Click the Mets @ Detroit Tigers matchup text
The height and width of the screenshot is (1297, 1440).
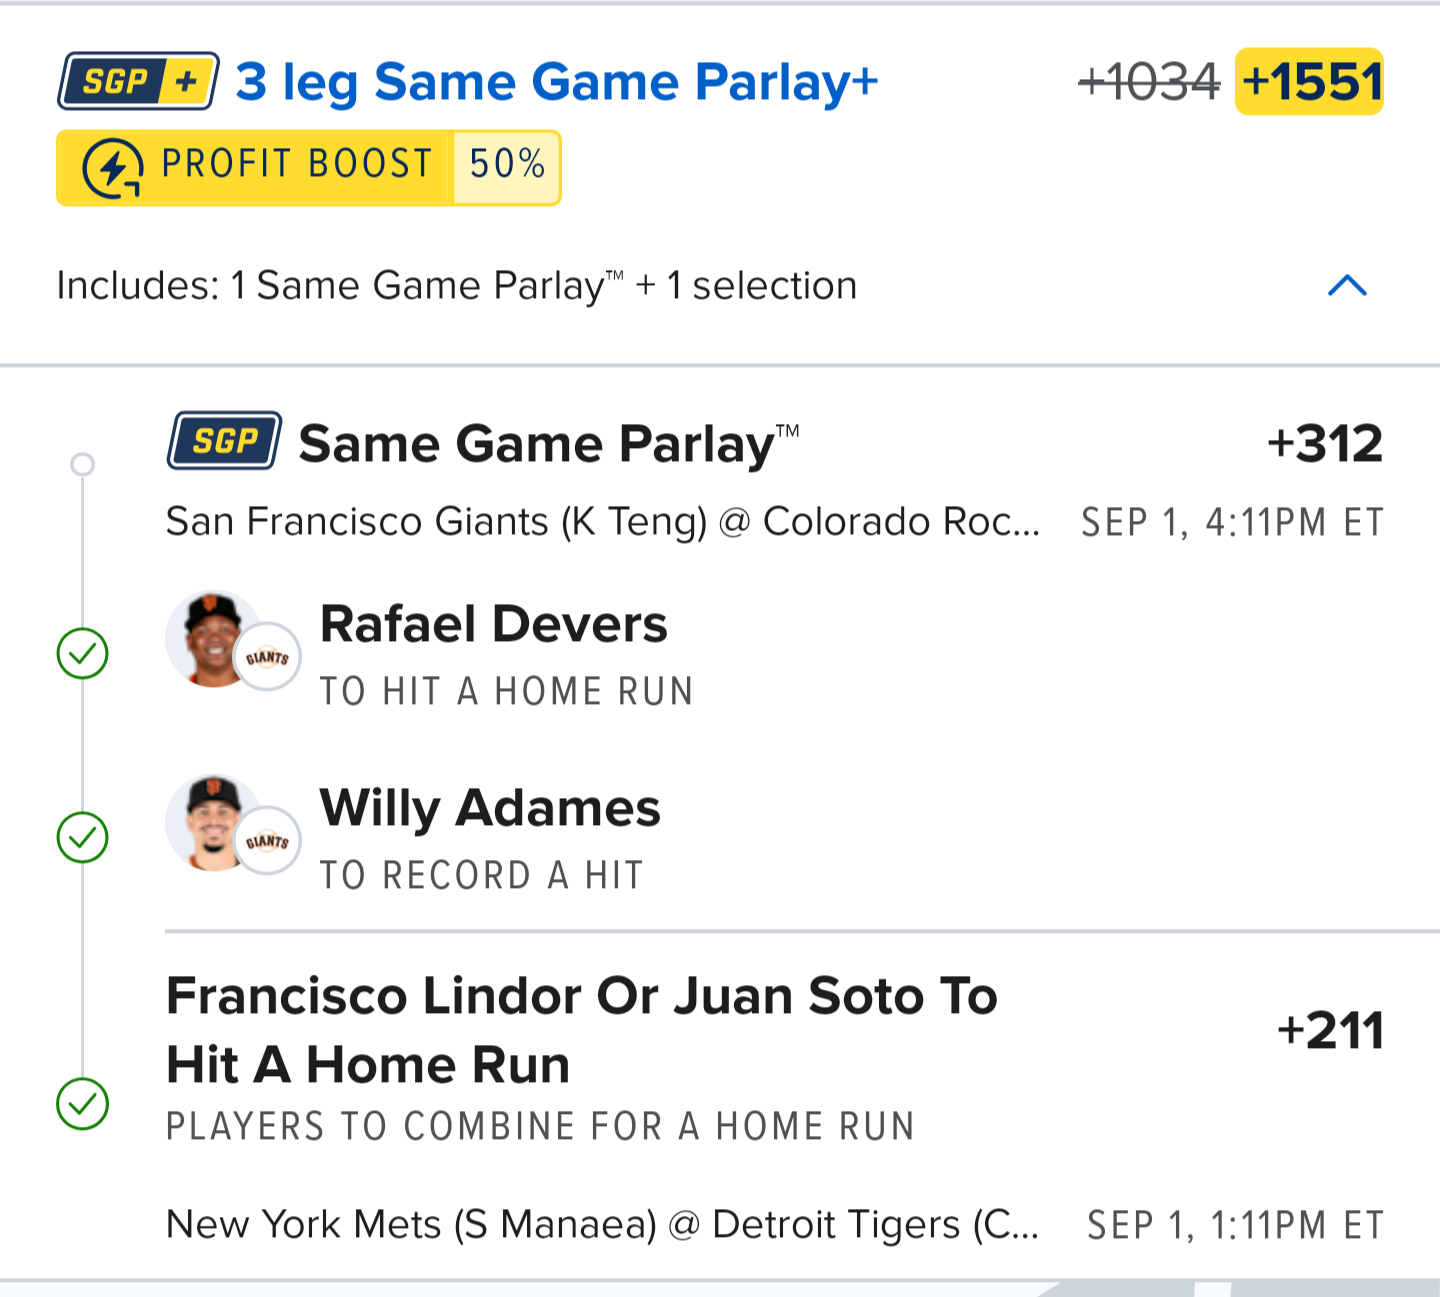[602, 1225]
